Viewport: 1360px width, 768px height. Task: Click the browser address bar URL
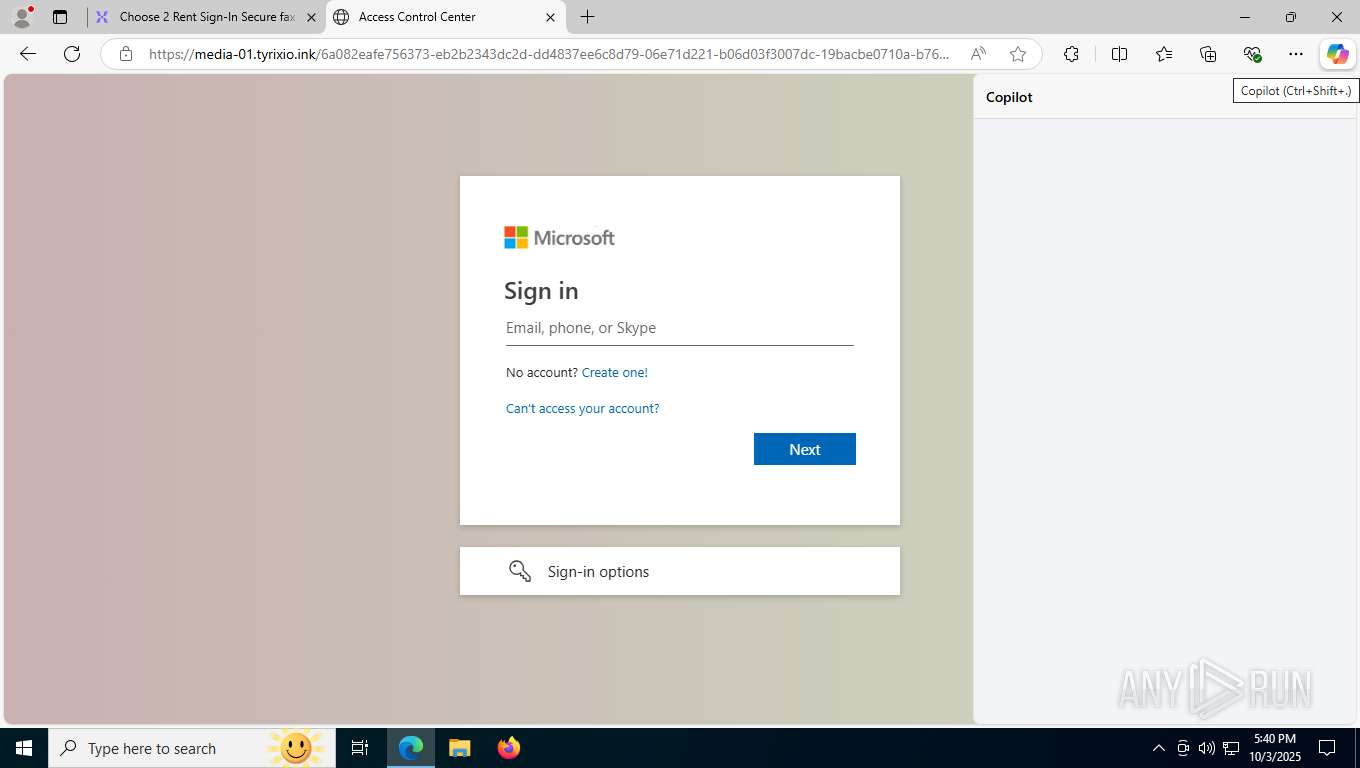click(549, 54)
